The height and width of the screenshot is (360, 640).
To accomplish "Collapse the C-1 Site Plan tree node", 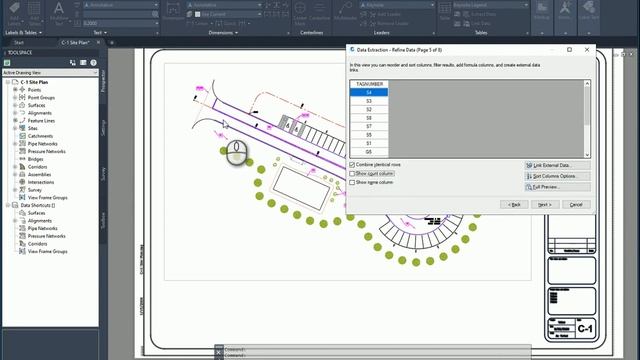I will coord(8,82).
